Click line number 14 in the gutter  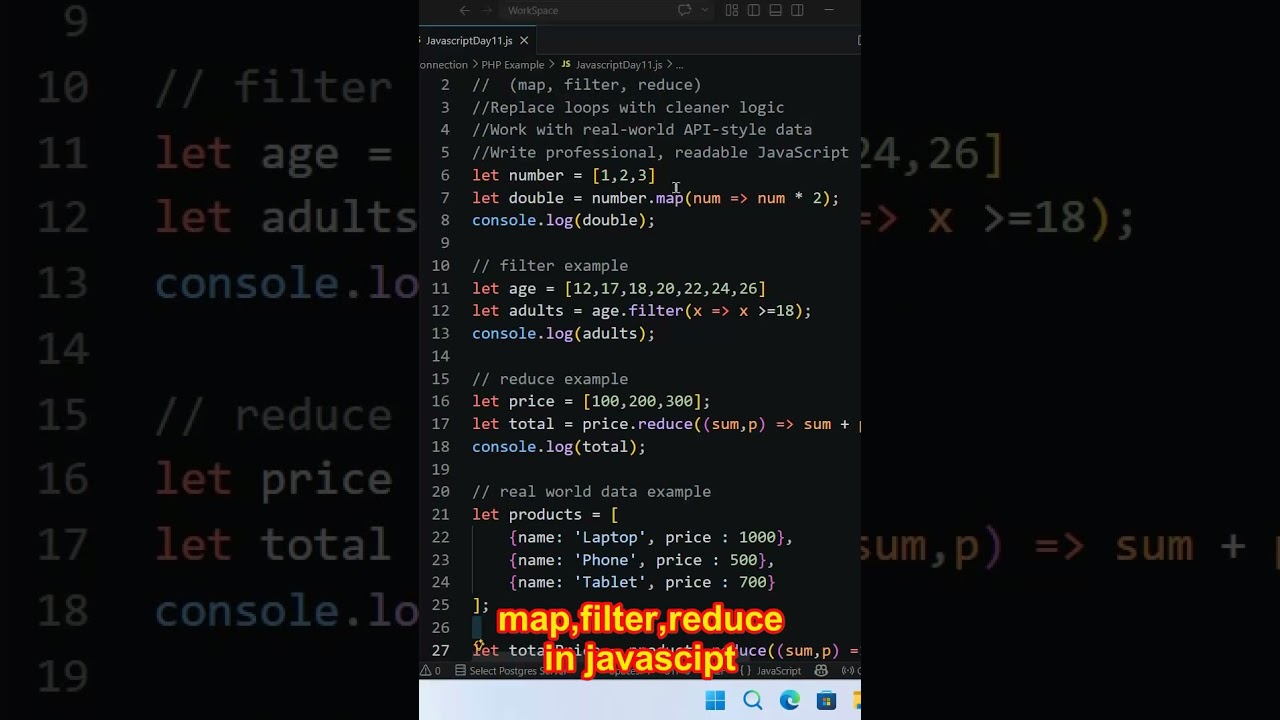pyautogui.click(x=441, y=356)
